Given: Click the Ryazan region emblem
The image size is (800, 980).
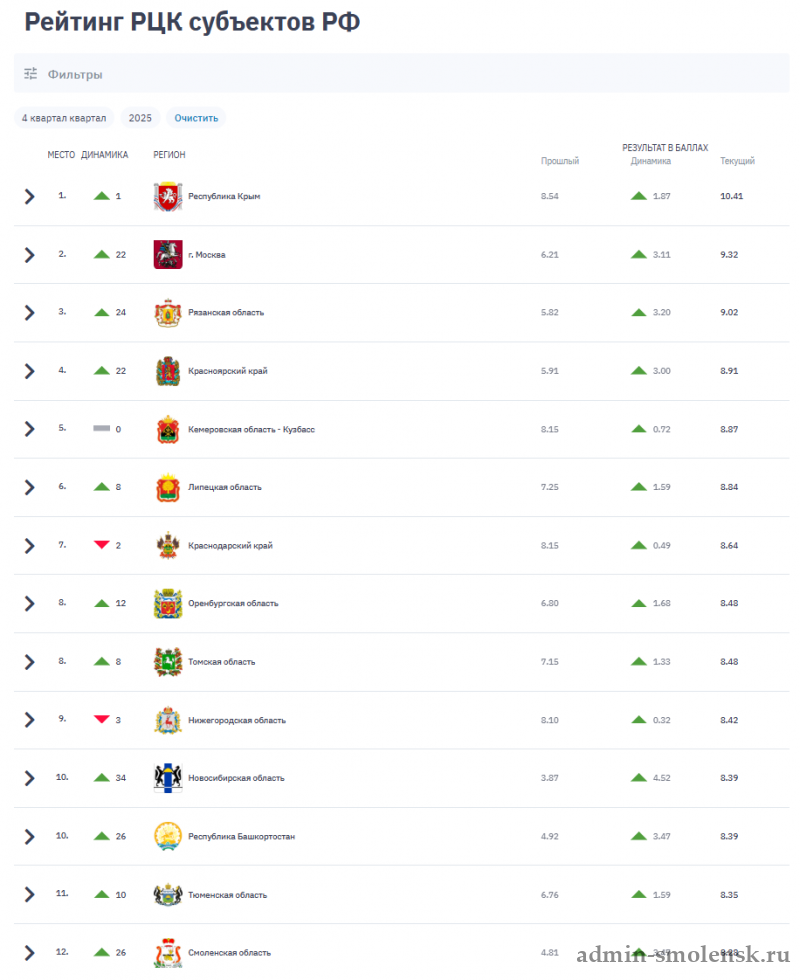Looking at the screenshot, I should pyautogui.click(x=168, y=312).
